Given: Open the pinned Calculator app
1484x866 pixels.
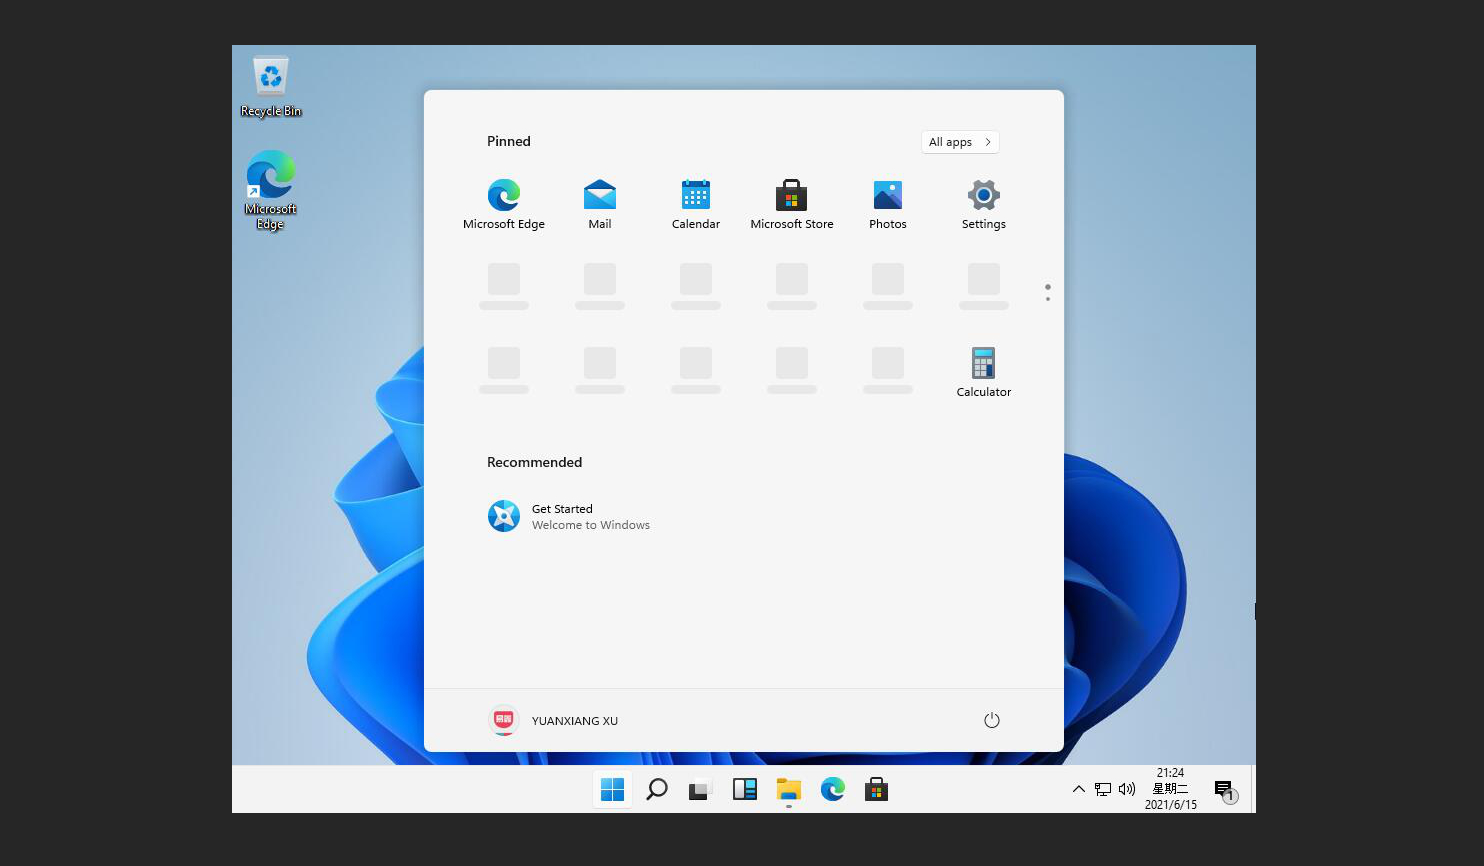Looking at the screenshot, I should tap(984, 372).
